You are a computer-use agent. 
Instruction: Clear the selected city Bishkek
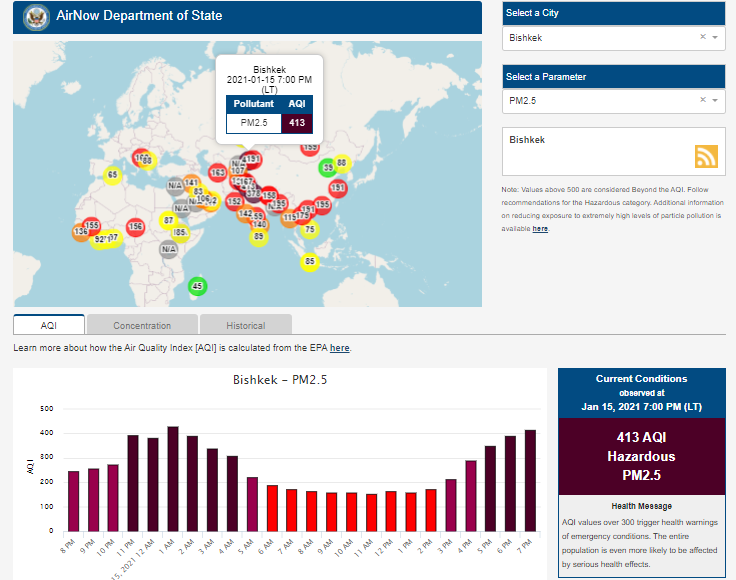[x=702, y=37]
